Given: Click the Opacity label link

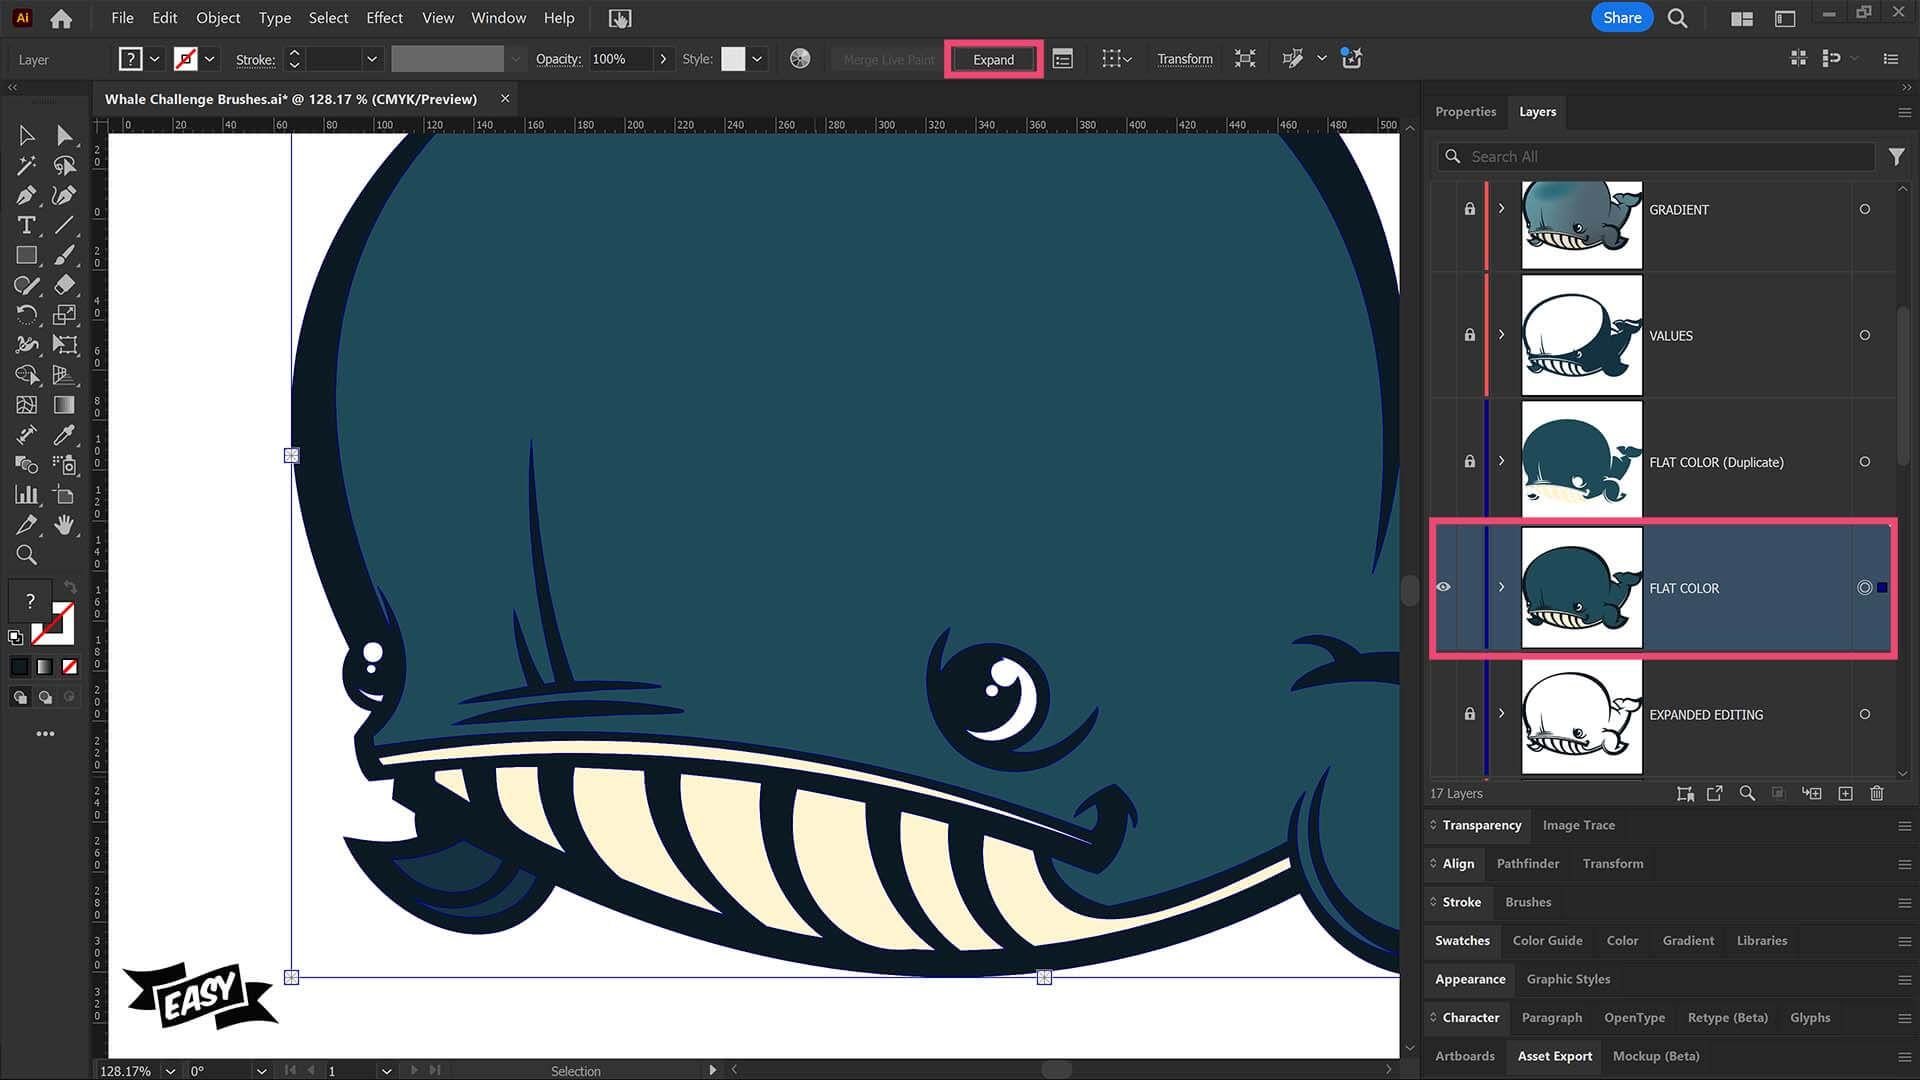Looking at the screenshot, I should pyautogui.click(x=558, y=59).
